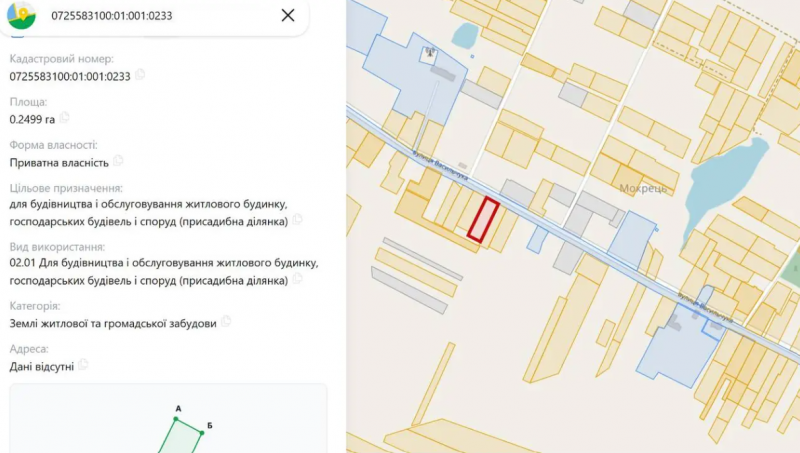Copy the Вид використання 02.01 text
This screenshot has width=800, height=453.
click(297, 279)
